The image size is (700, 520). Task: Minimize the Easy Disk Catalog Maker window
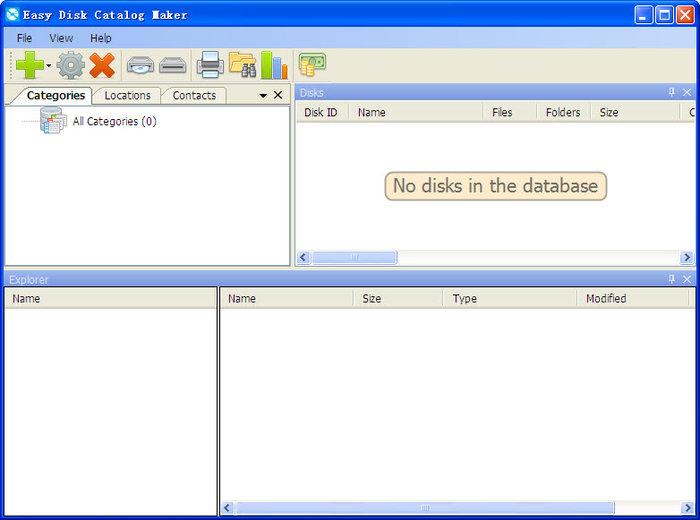pyautogui.click(x=643, y=15)
